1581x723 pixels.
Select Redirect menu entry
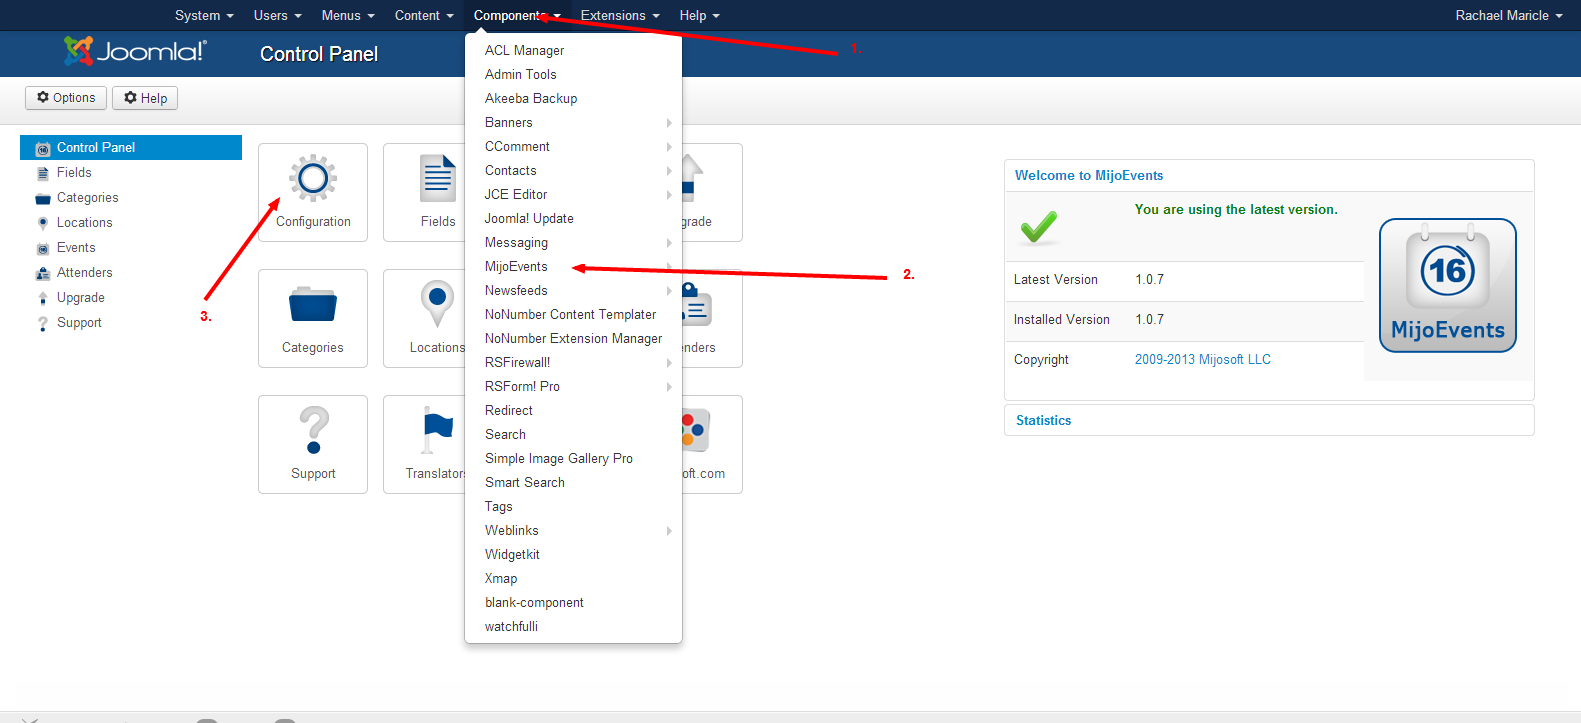point(573,411)
